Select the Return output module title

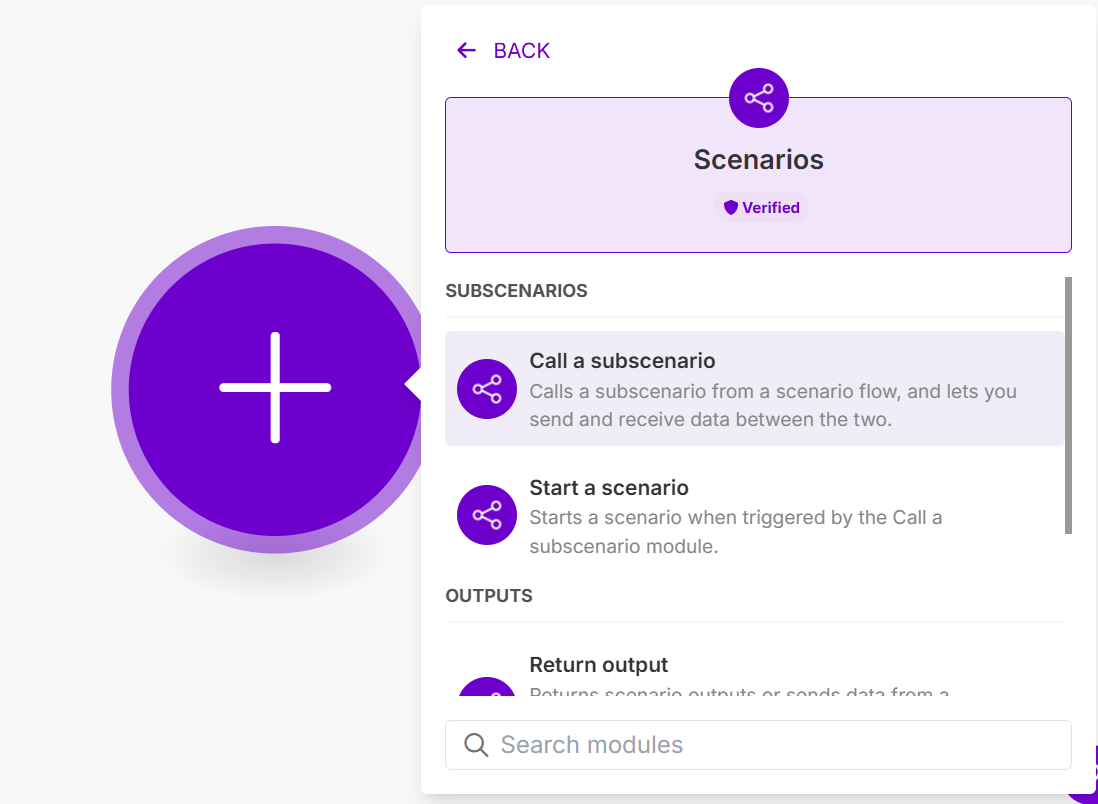598,665
